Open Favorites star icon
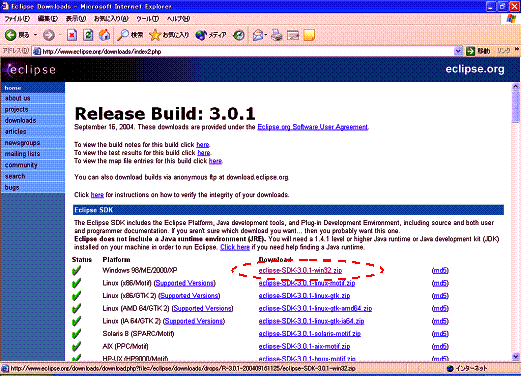This screenshot has height=377, width=523. point(155,35)
